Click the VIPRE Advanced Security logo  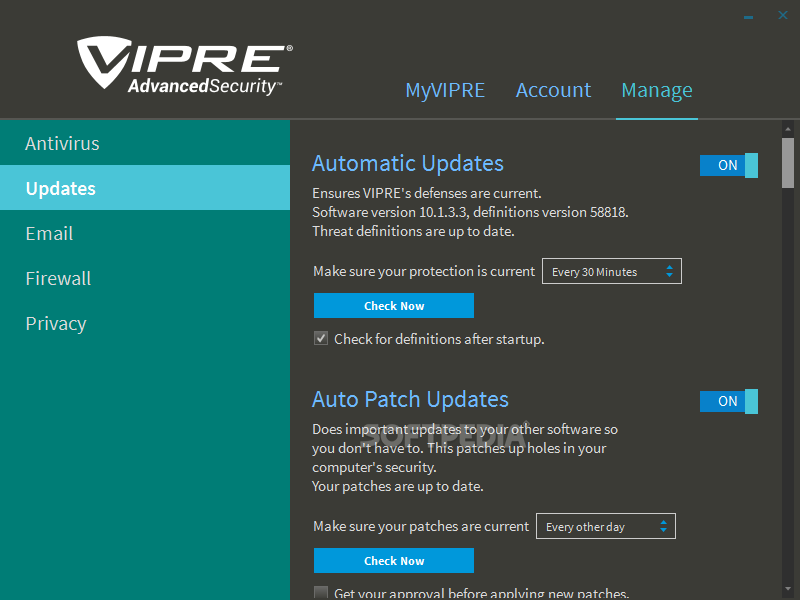[185, 66]
